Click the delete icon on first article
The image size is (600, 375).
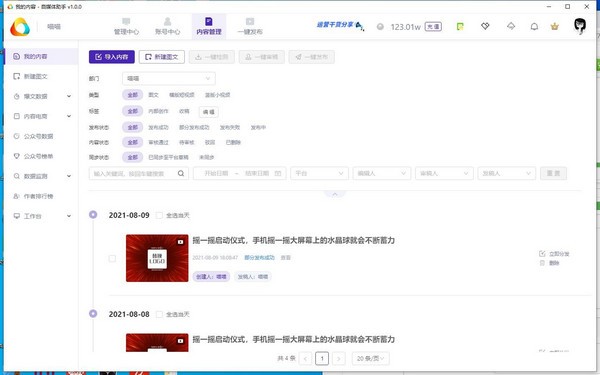(542, 263)
